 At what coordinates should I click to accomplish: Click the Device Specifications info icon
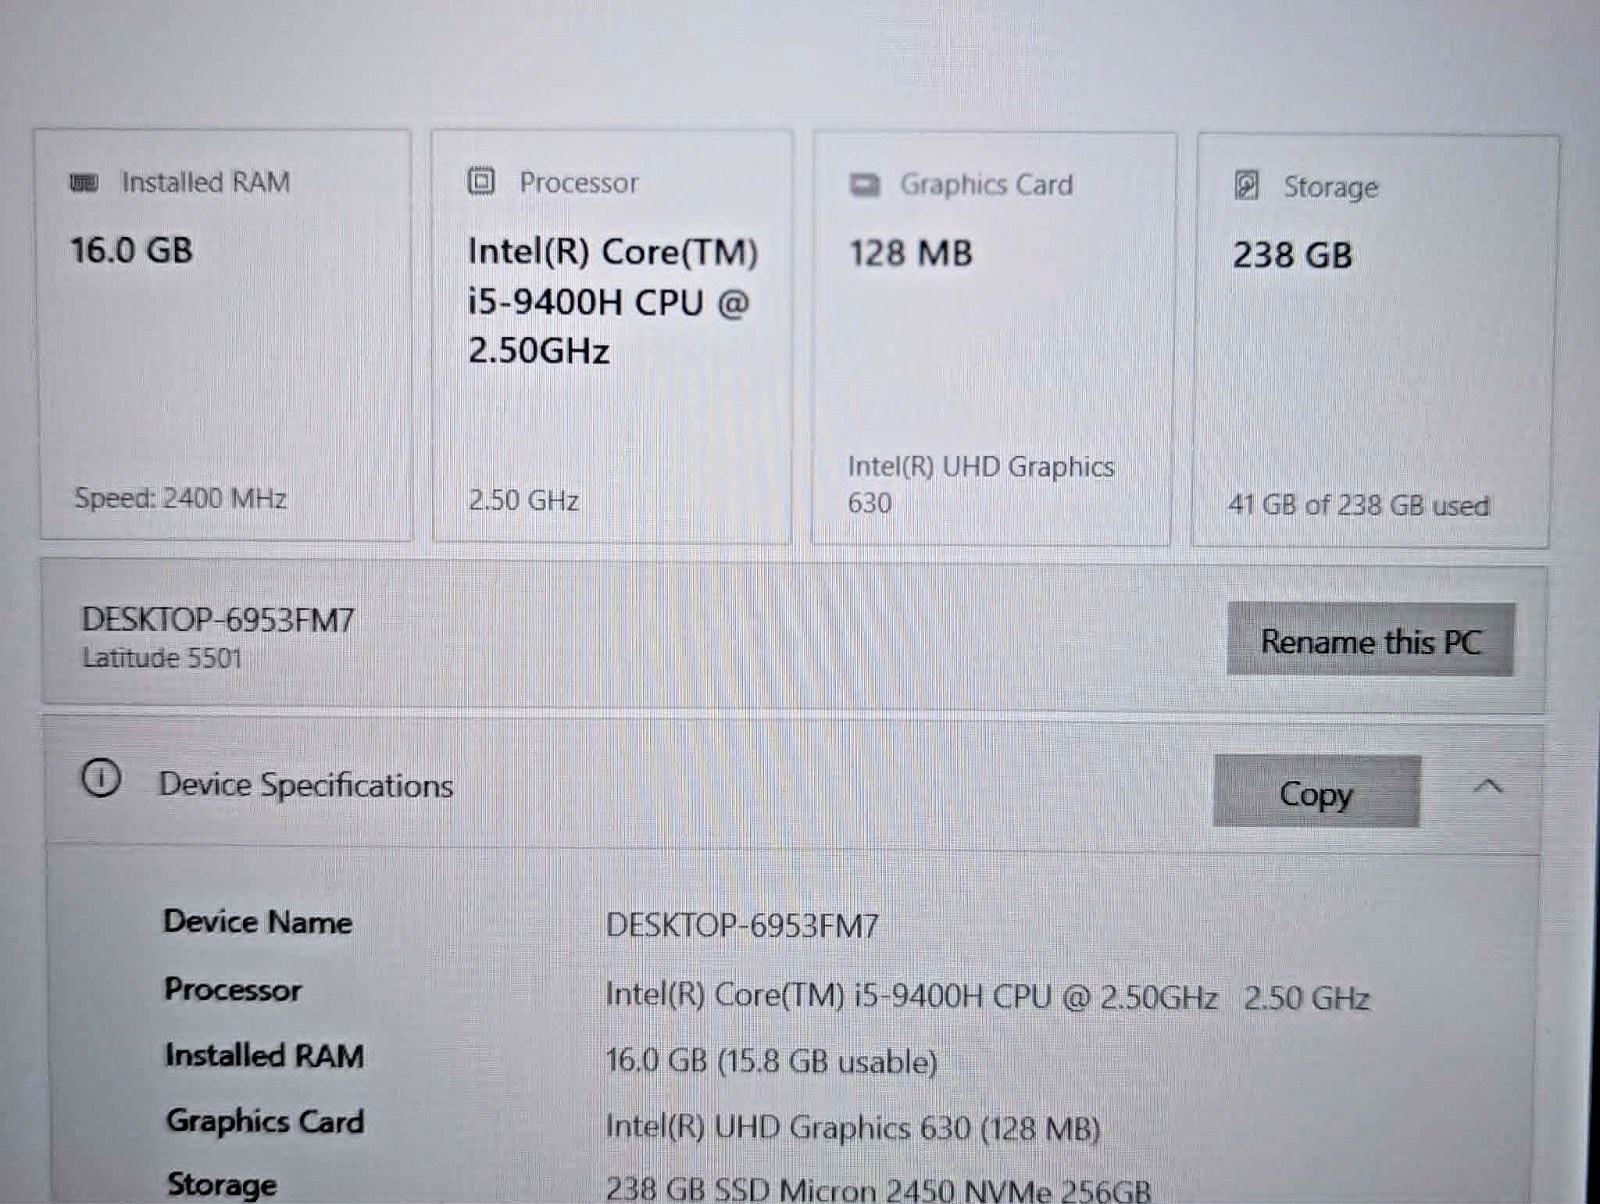(x=101, y=778)
